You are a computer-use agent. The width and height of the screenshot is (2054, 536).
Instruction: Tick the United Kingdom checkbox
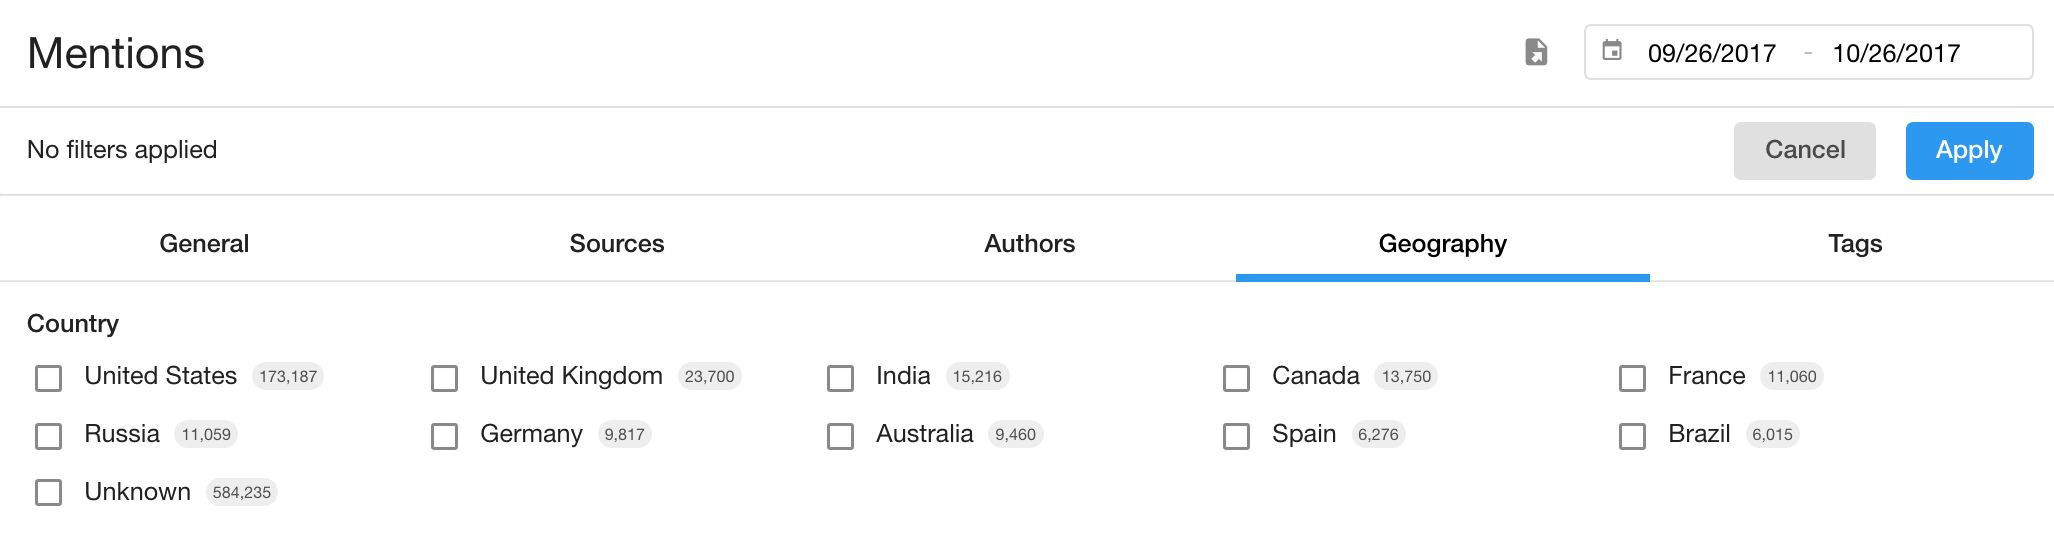pyautogui.click(x=444, y=378)
